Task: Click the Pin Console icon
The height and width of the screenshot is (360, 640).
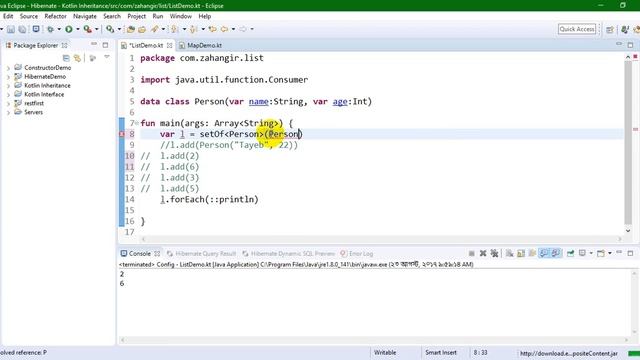Action: (570, 253)
